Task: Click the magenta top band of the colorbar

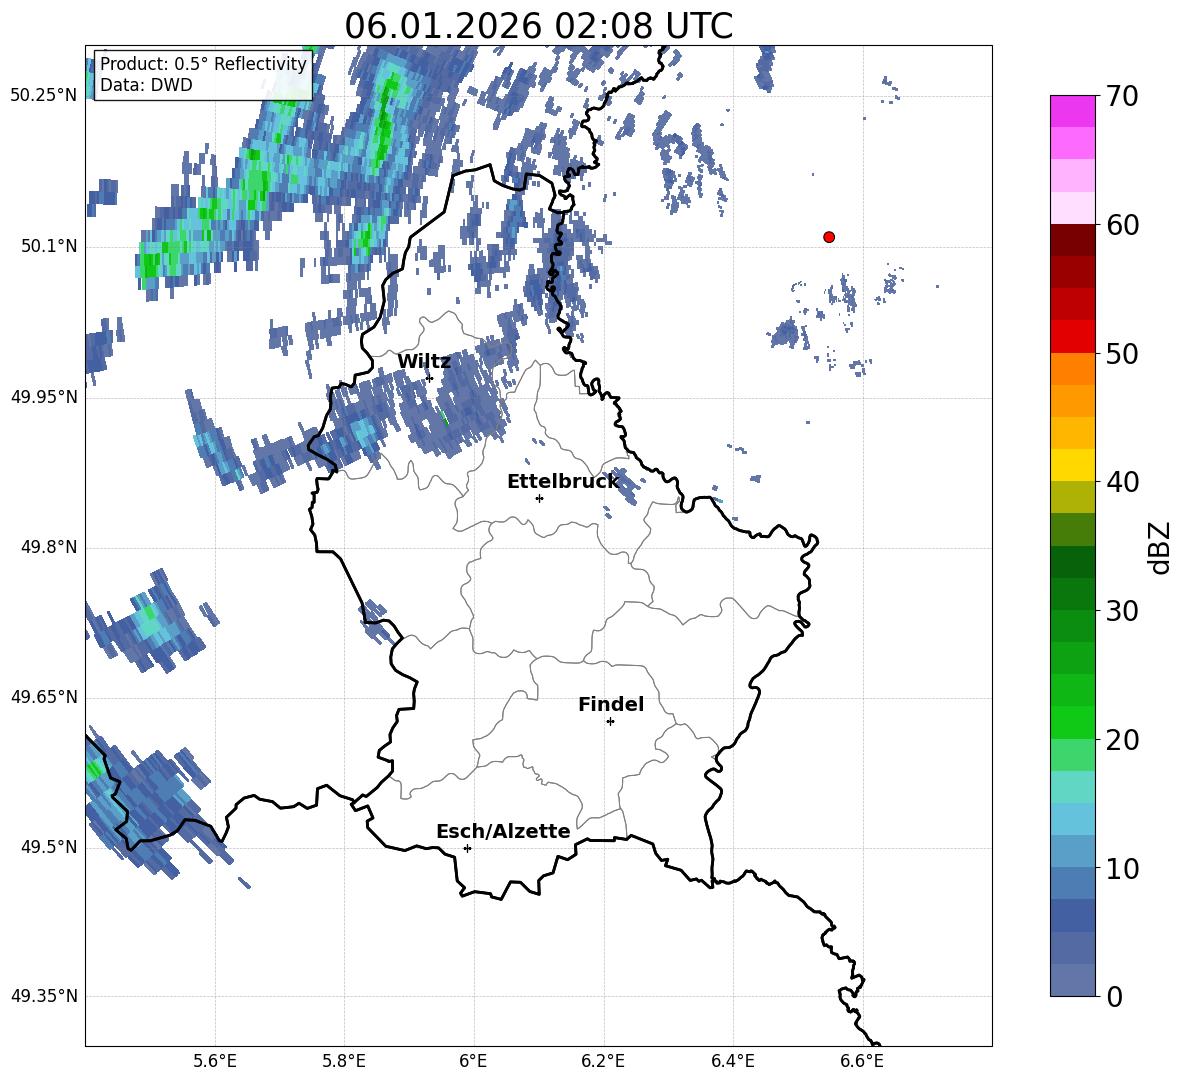Action: 1072,111
